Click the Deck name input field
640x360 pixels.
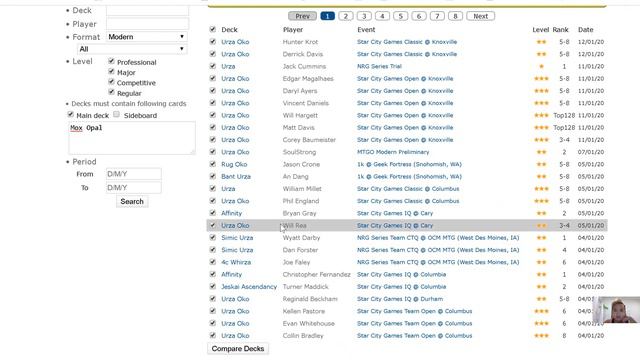(147, 11)
